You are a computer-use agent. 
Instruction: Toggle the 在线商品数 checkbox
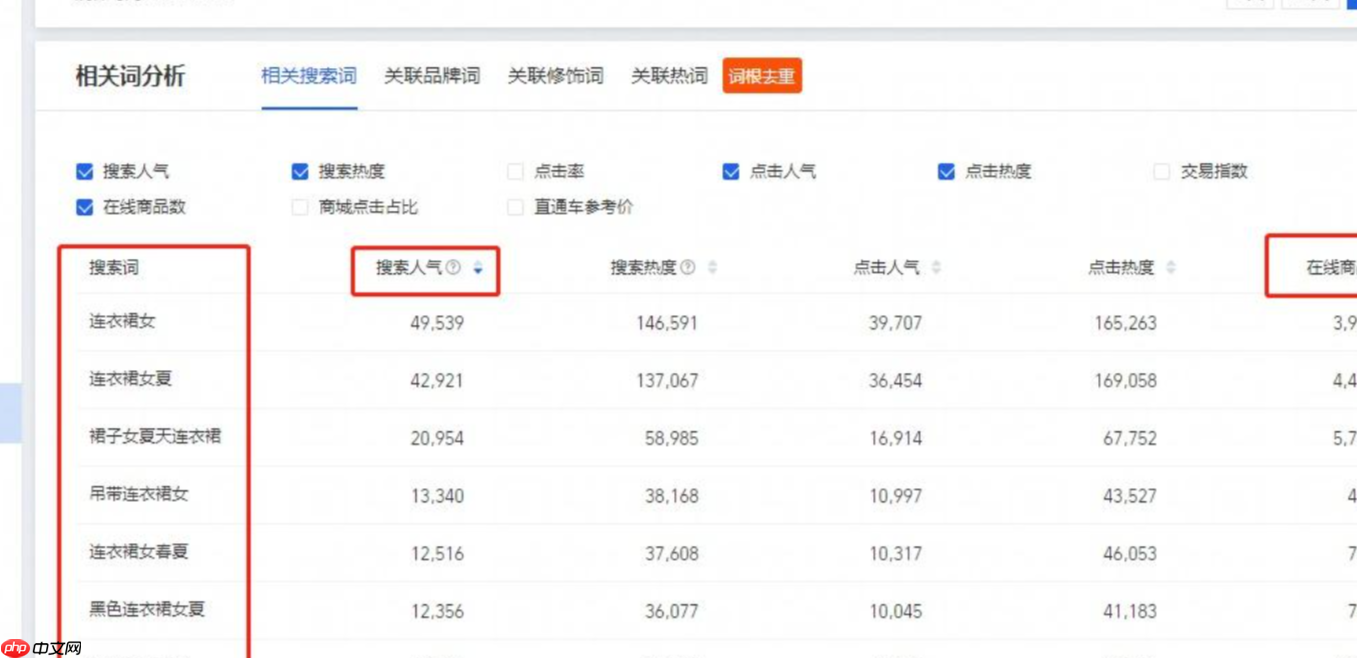[x=85, y=208]
